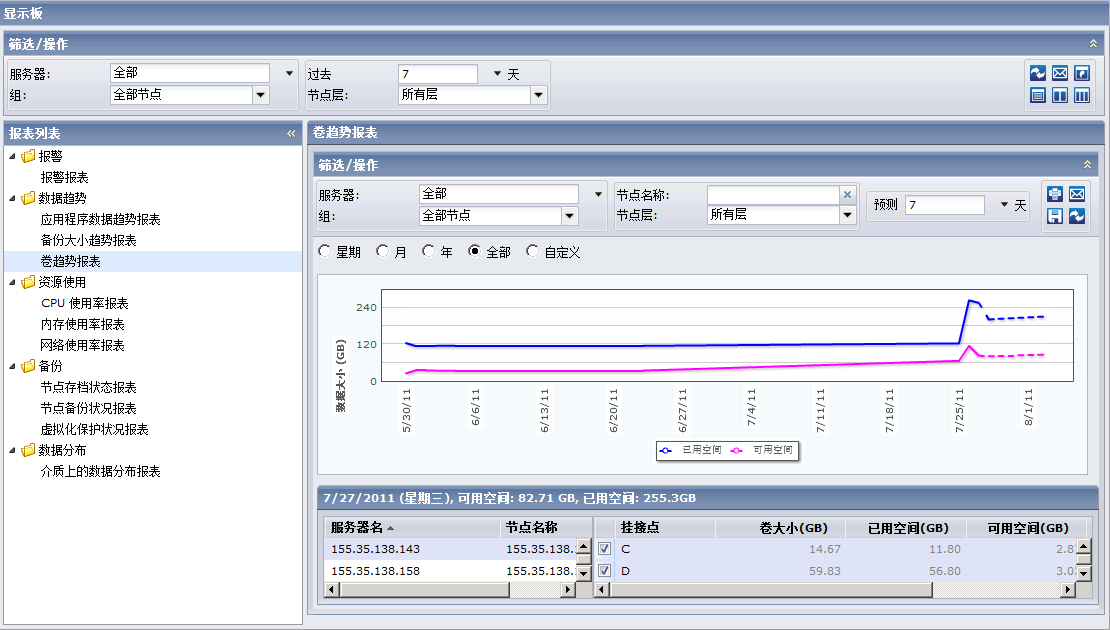Switch dashboard to three-column layout

coord(1088,93)
